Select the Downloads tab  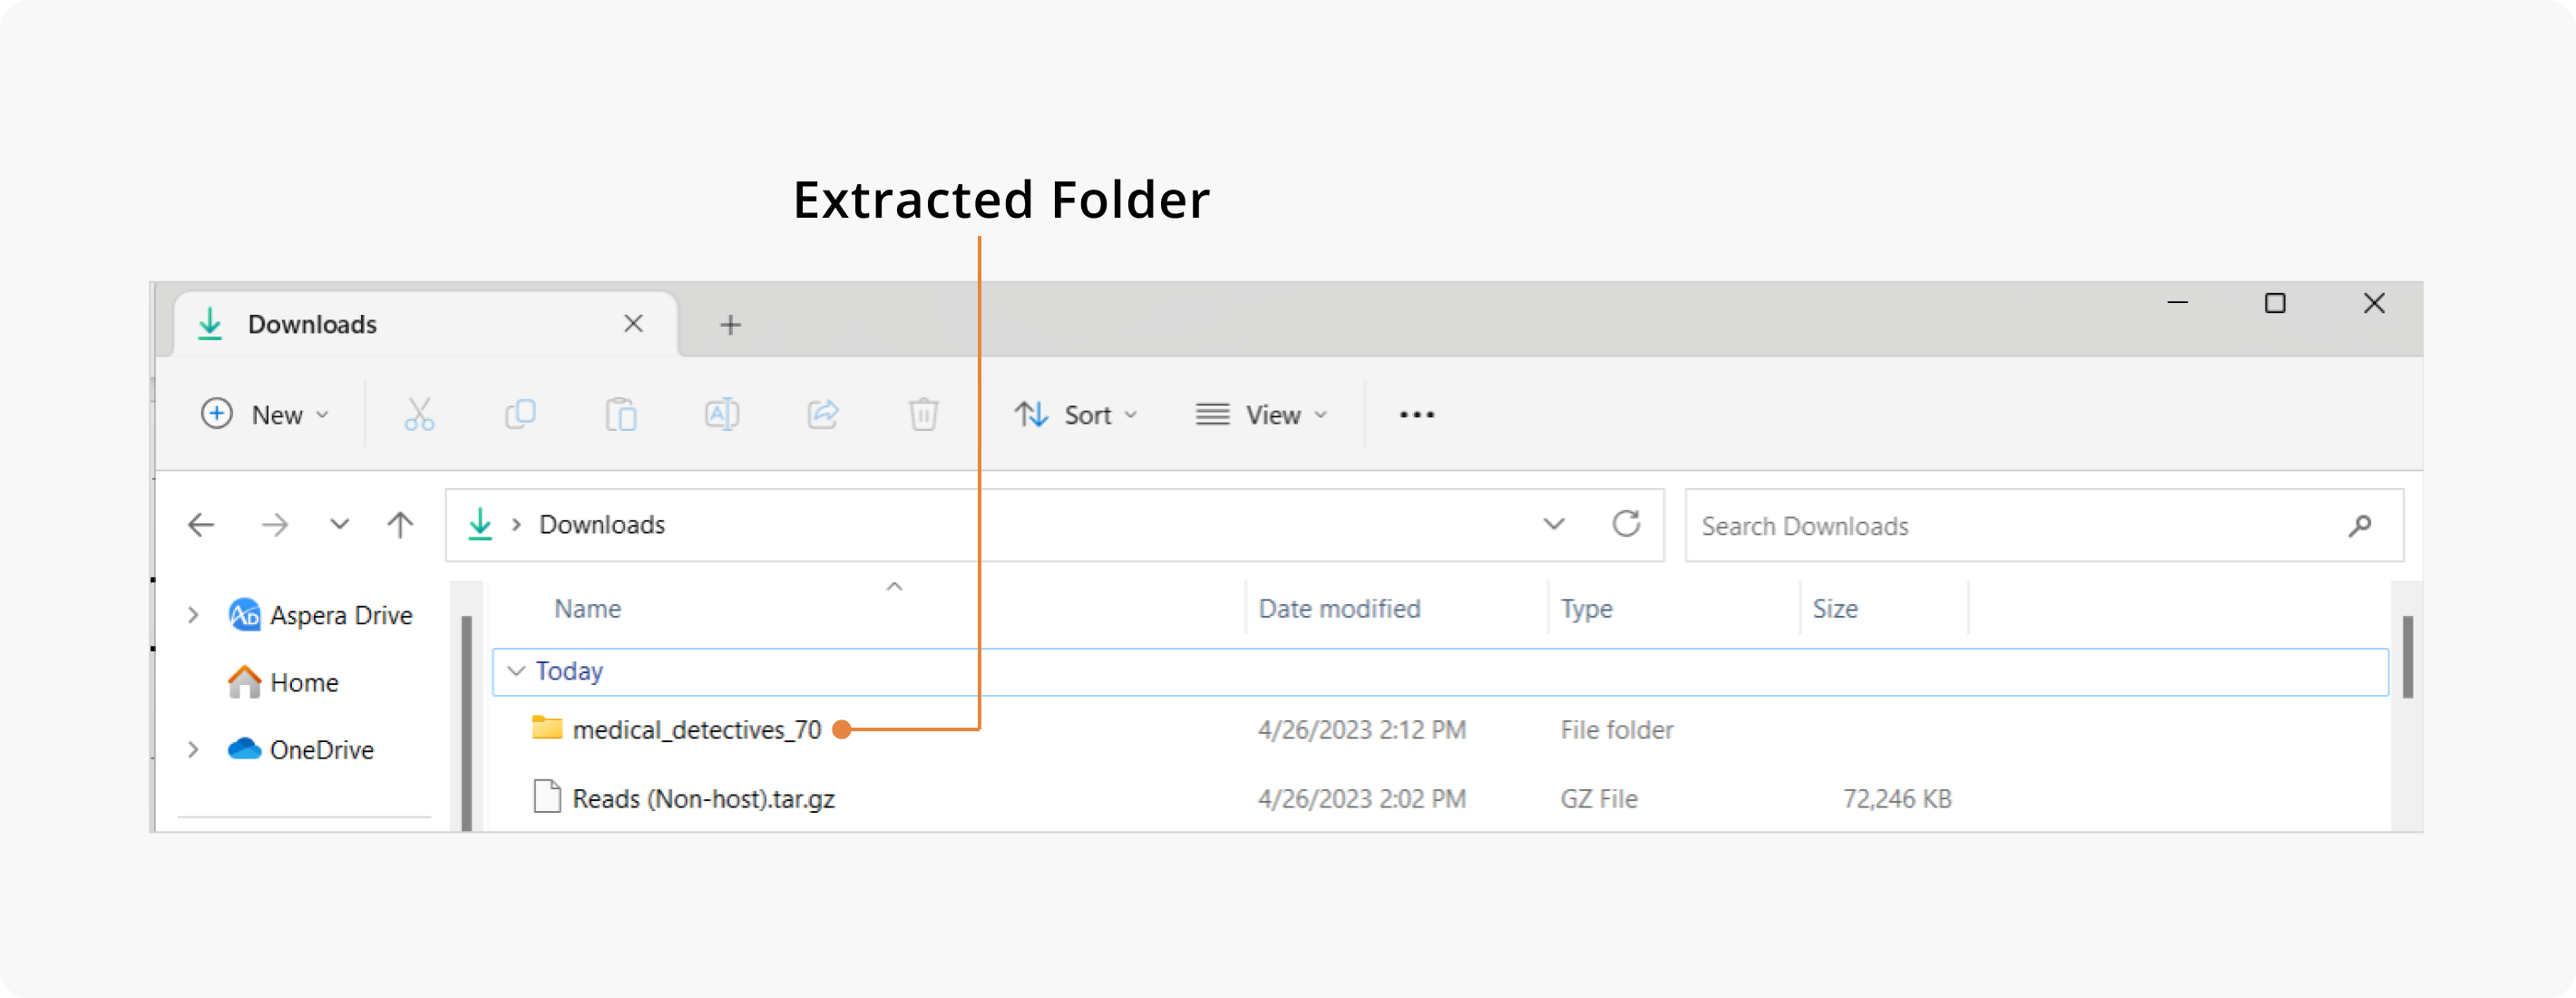(x=426, y=324)
